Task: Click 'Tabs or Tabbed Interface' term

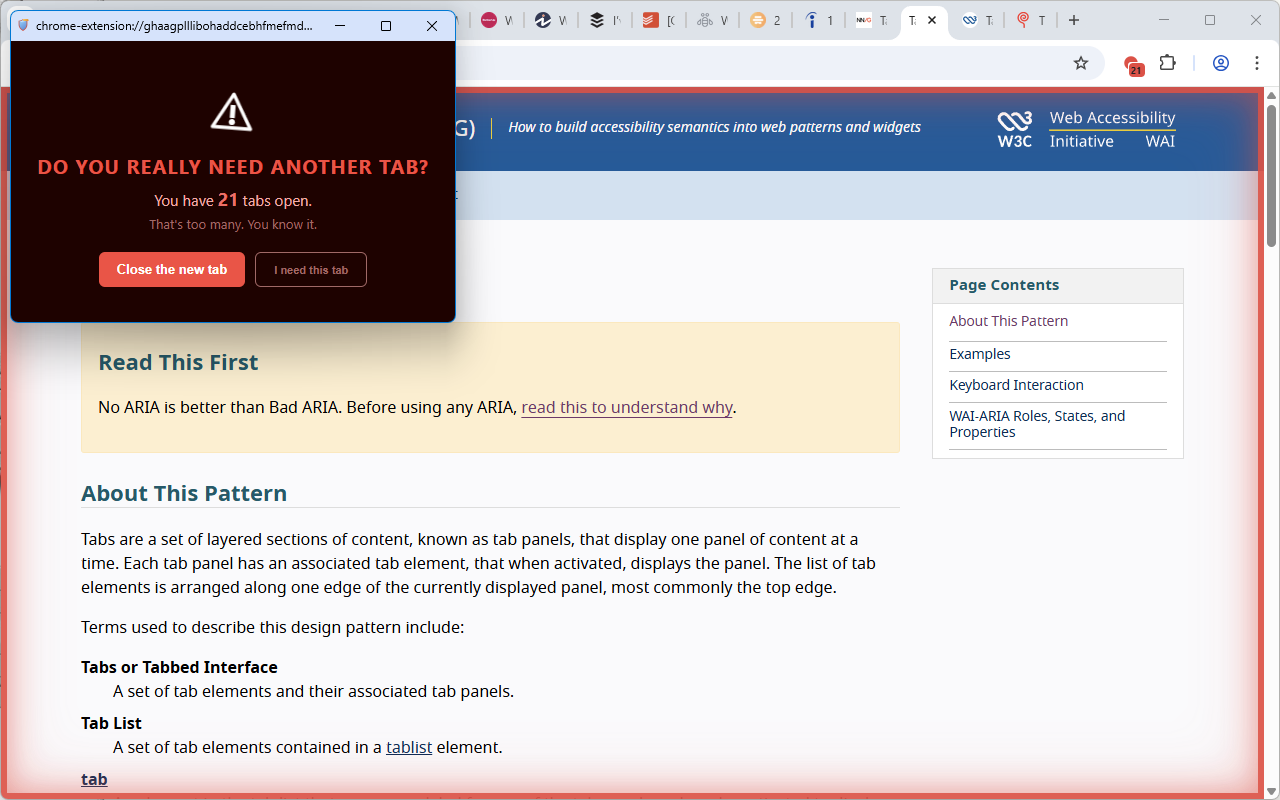Action: (179, 667)
